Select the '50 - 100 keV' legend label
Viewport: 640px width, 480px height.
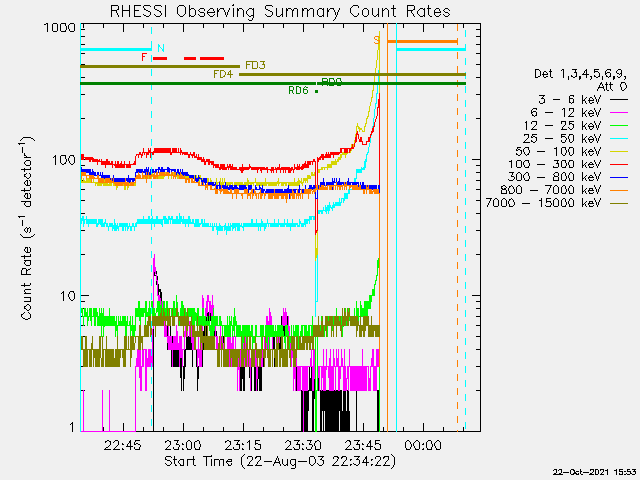pos(558,151)
